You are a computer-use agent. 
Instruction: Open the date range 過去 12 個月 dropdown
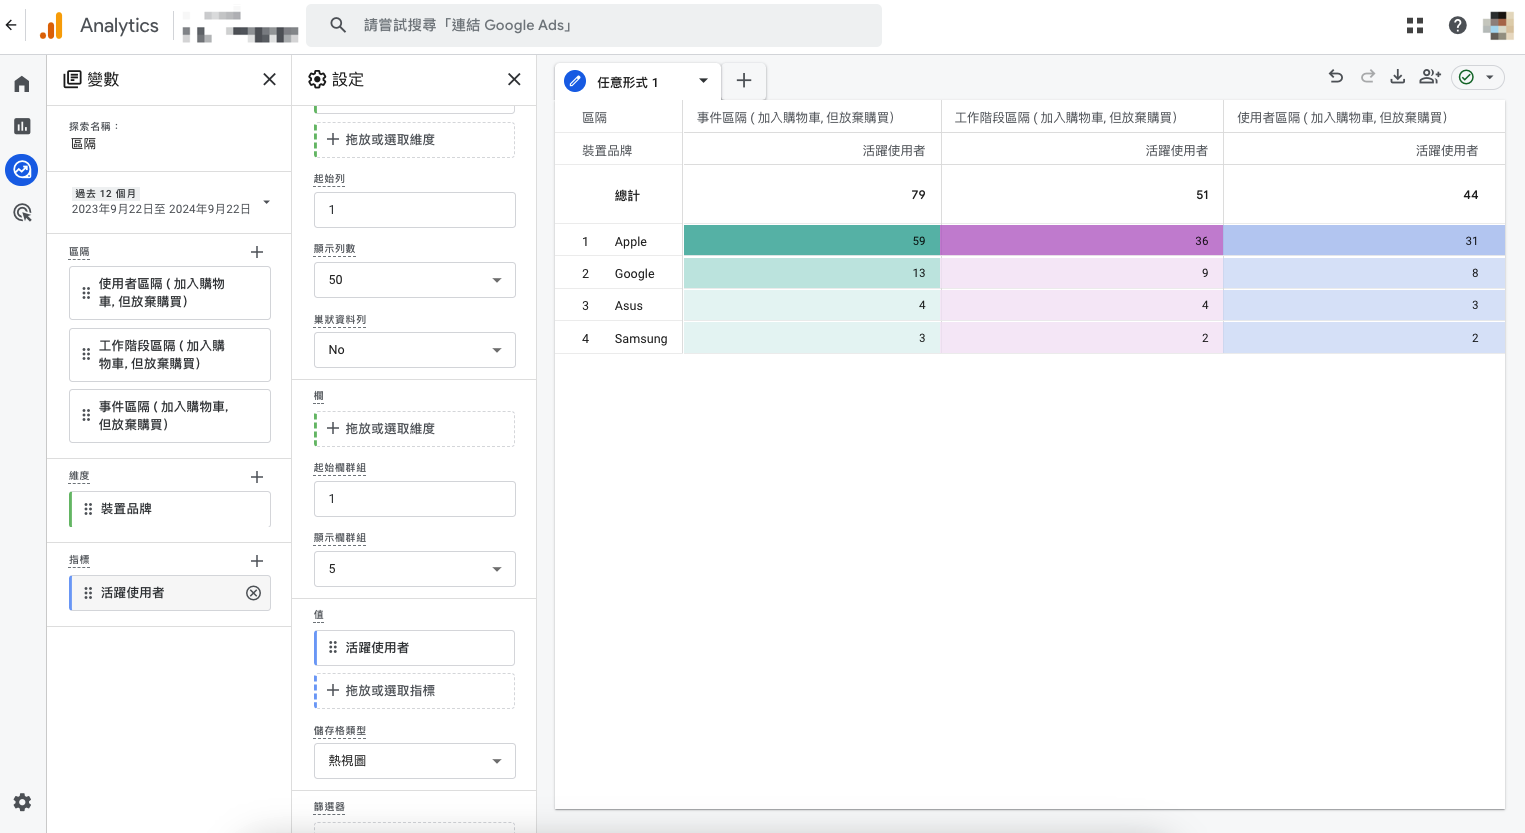[170, 201]
